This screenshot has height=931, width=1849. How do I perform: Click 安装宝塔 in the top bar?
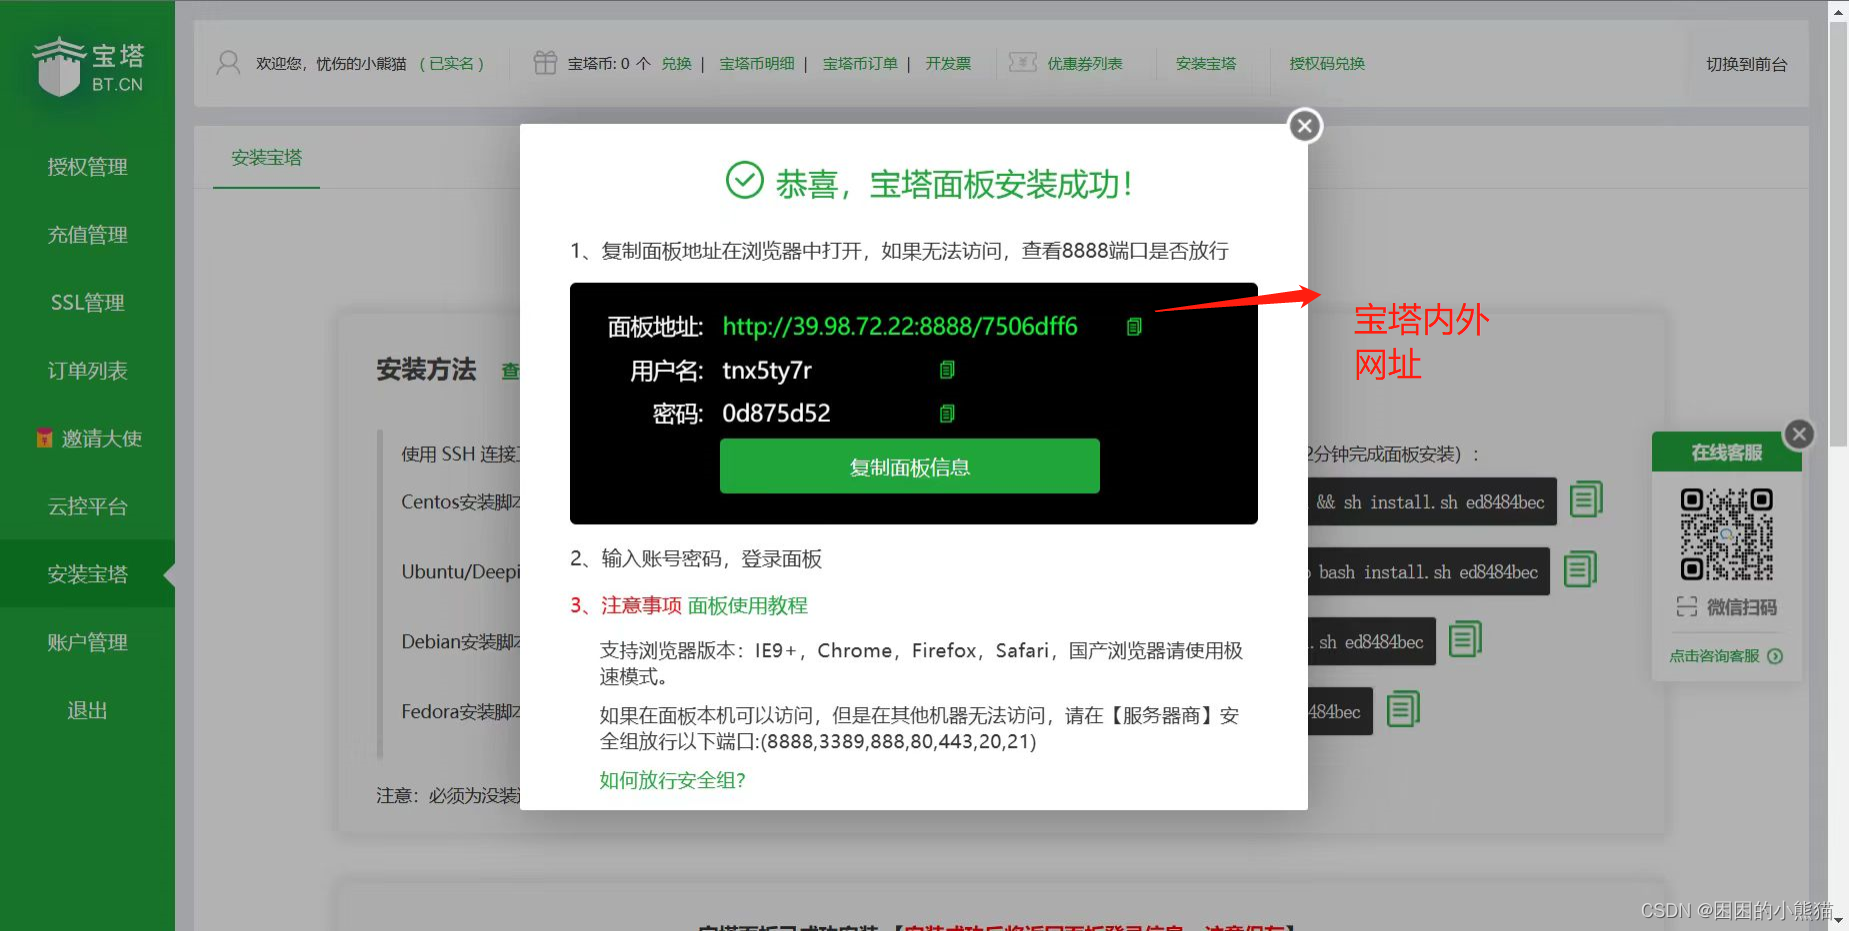pyautogui.click(x=1206, y=64)
